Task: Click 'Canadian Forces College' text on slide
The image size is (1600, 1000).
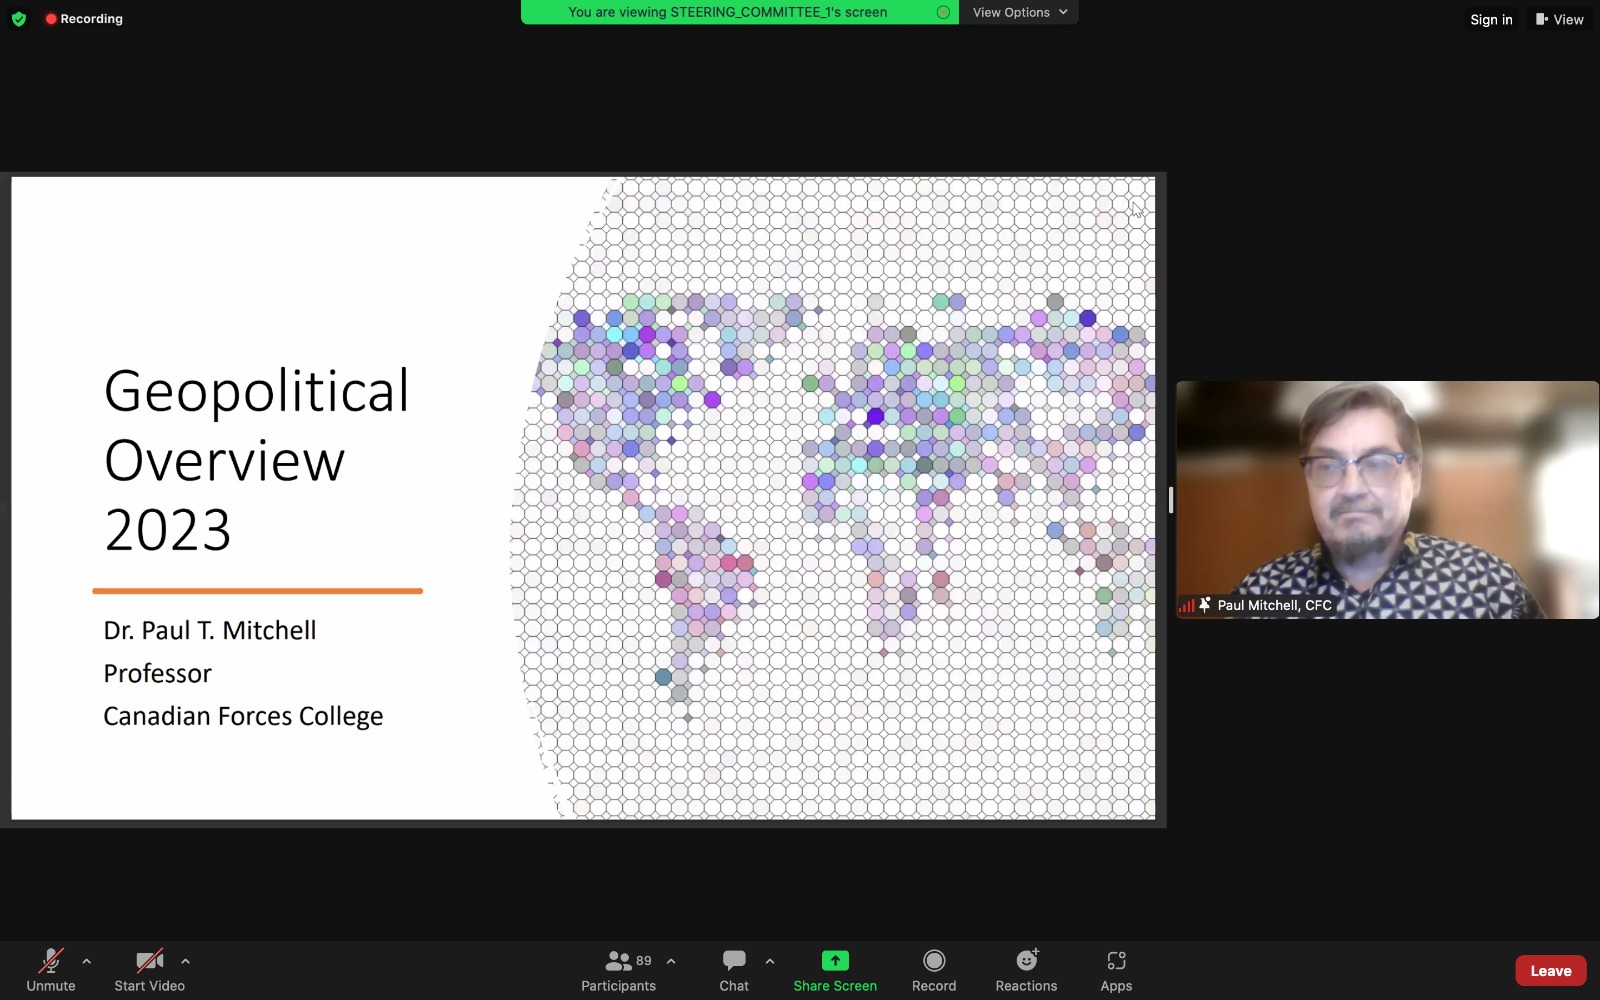Action: coord(243,716)
